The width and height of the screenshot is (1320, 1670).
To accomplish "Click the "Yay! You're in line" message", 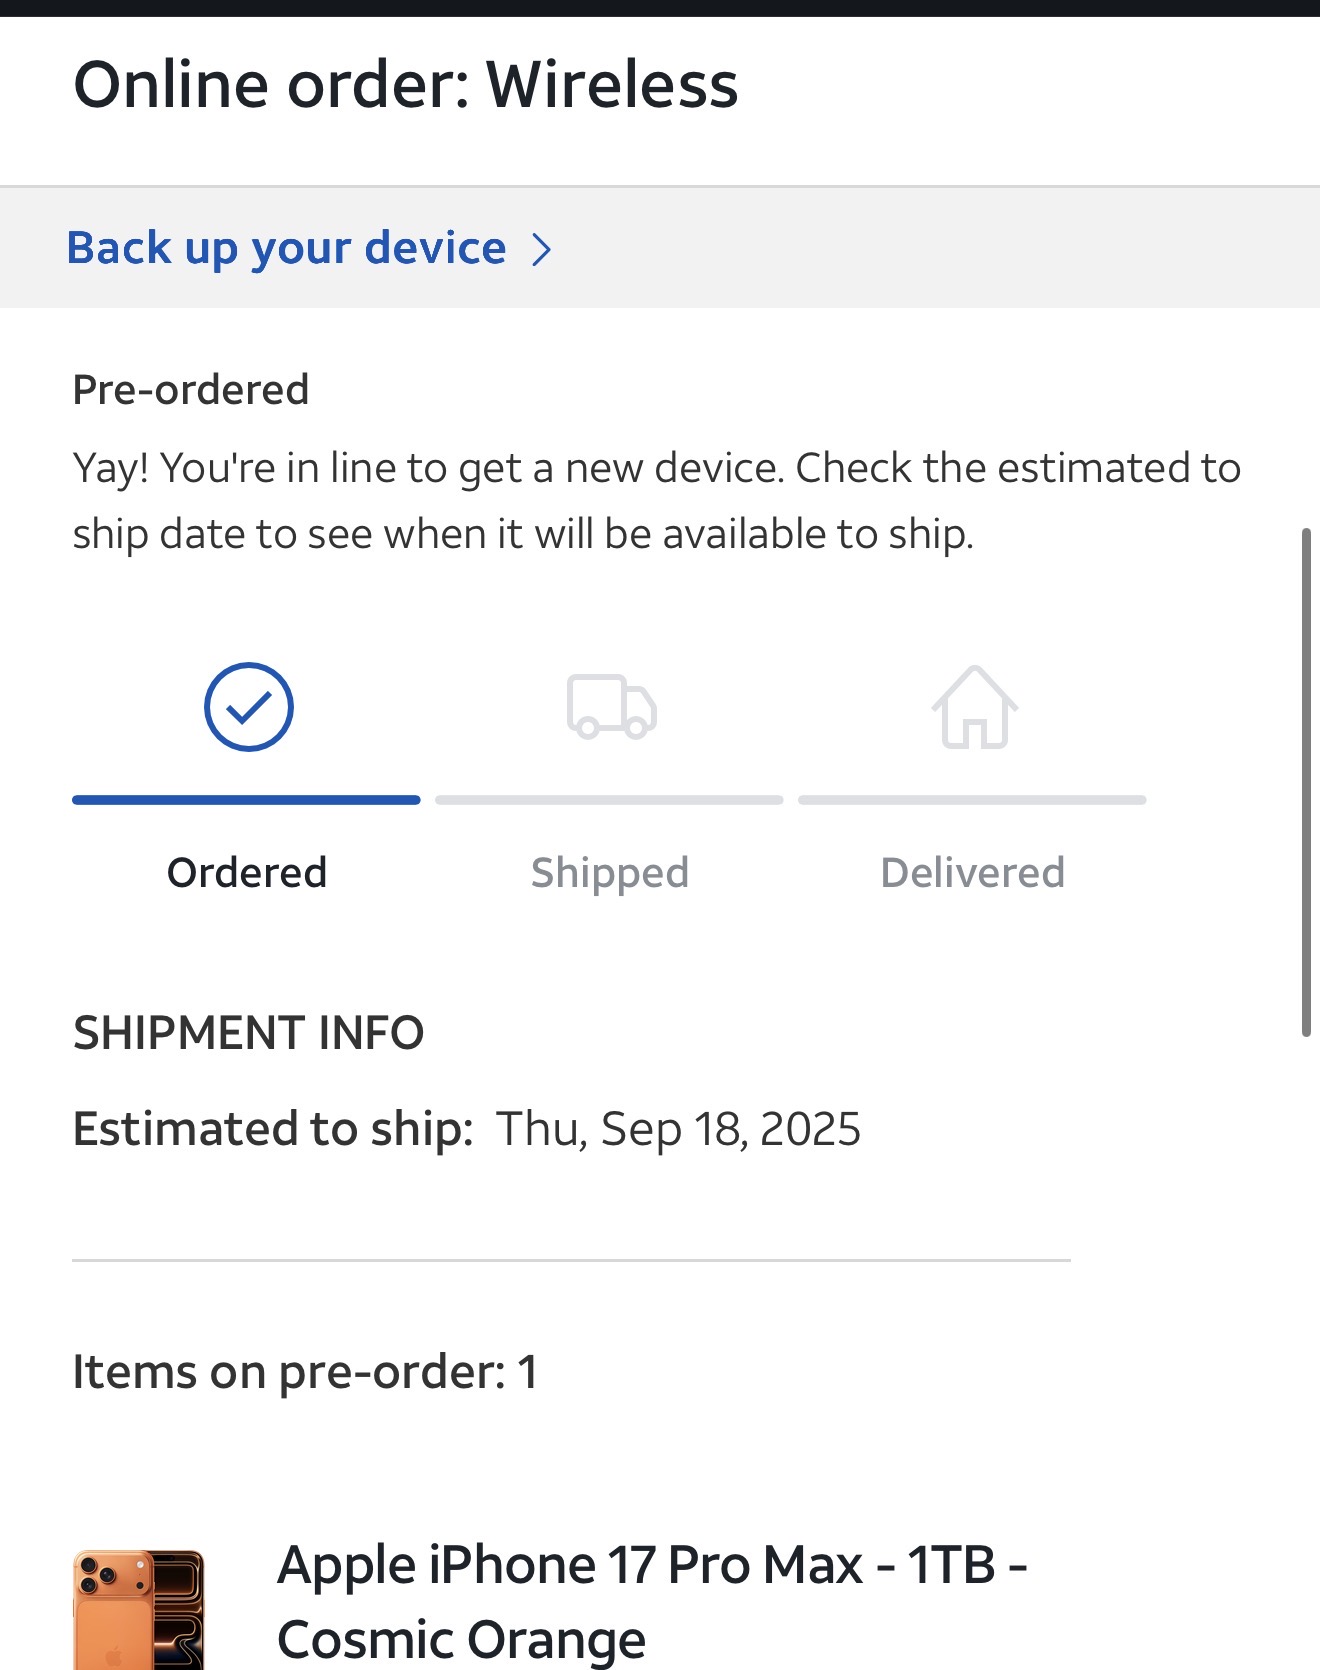I will [x=656, y=501].
